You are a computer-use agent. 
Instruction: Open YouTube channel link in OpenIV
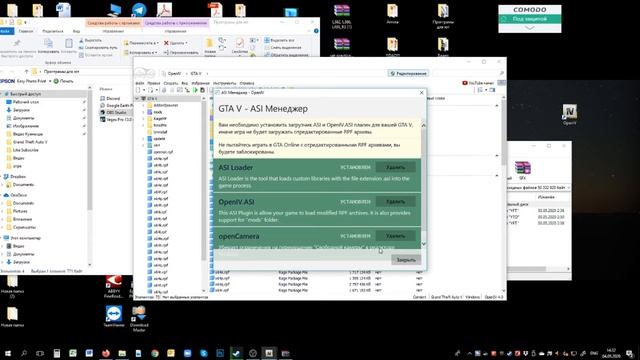click(x=478, y=83)
